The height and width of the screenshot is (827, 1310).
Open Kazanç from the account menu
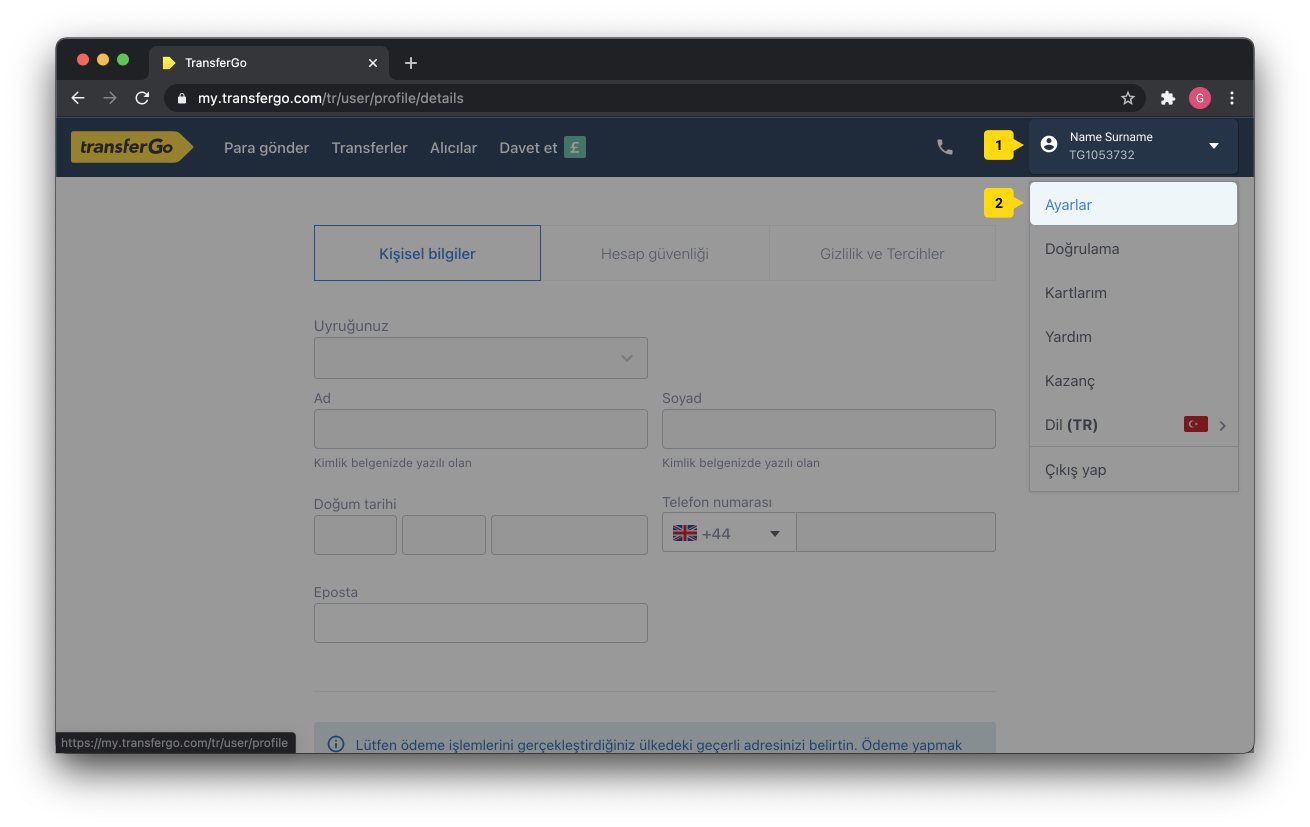[1134, 381]
